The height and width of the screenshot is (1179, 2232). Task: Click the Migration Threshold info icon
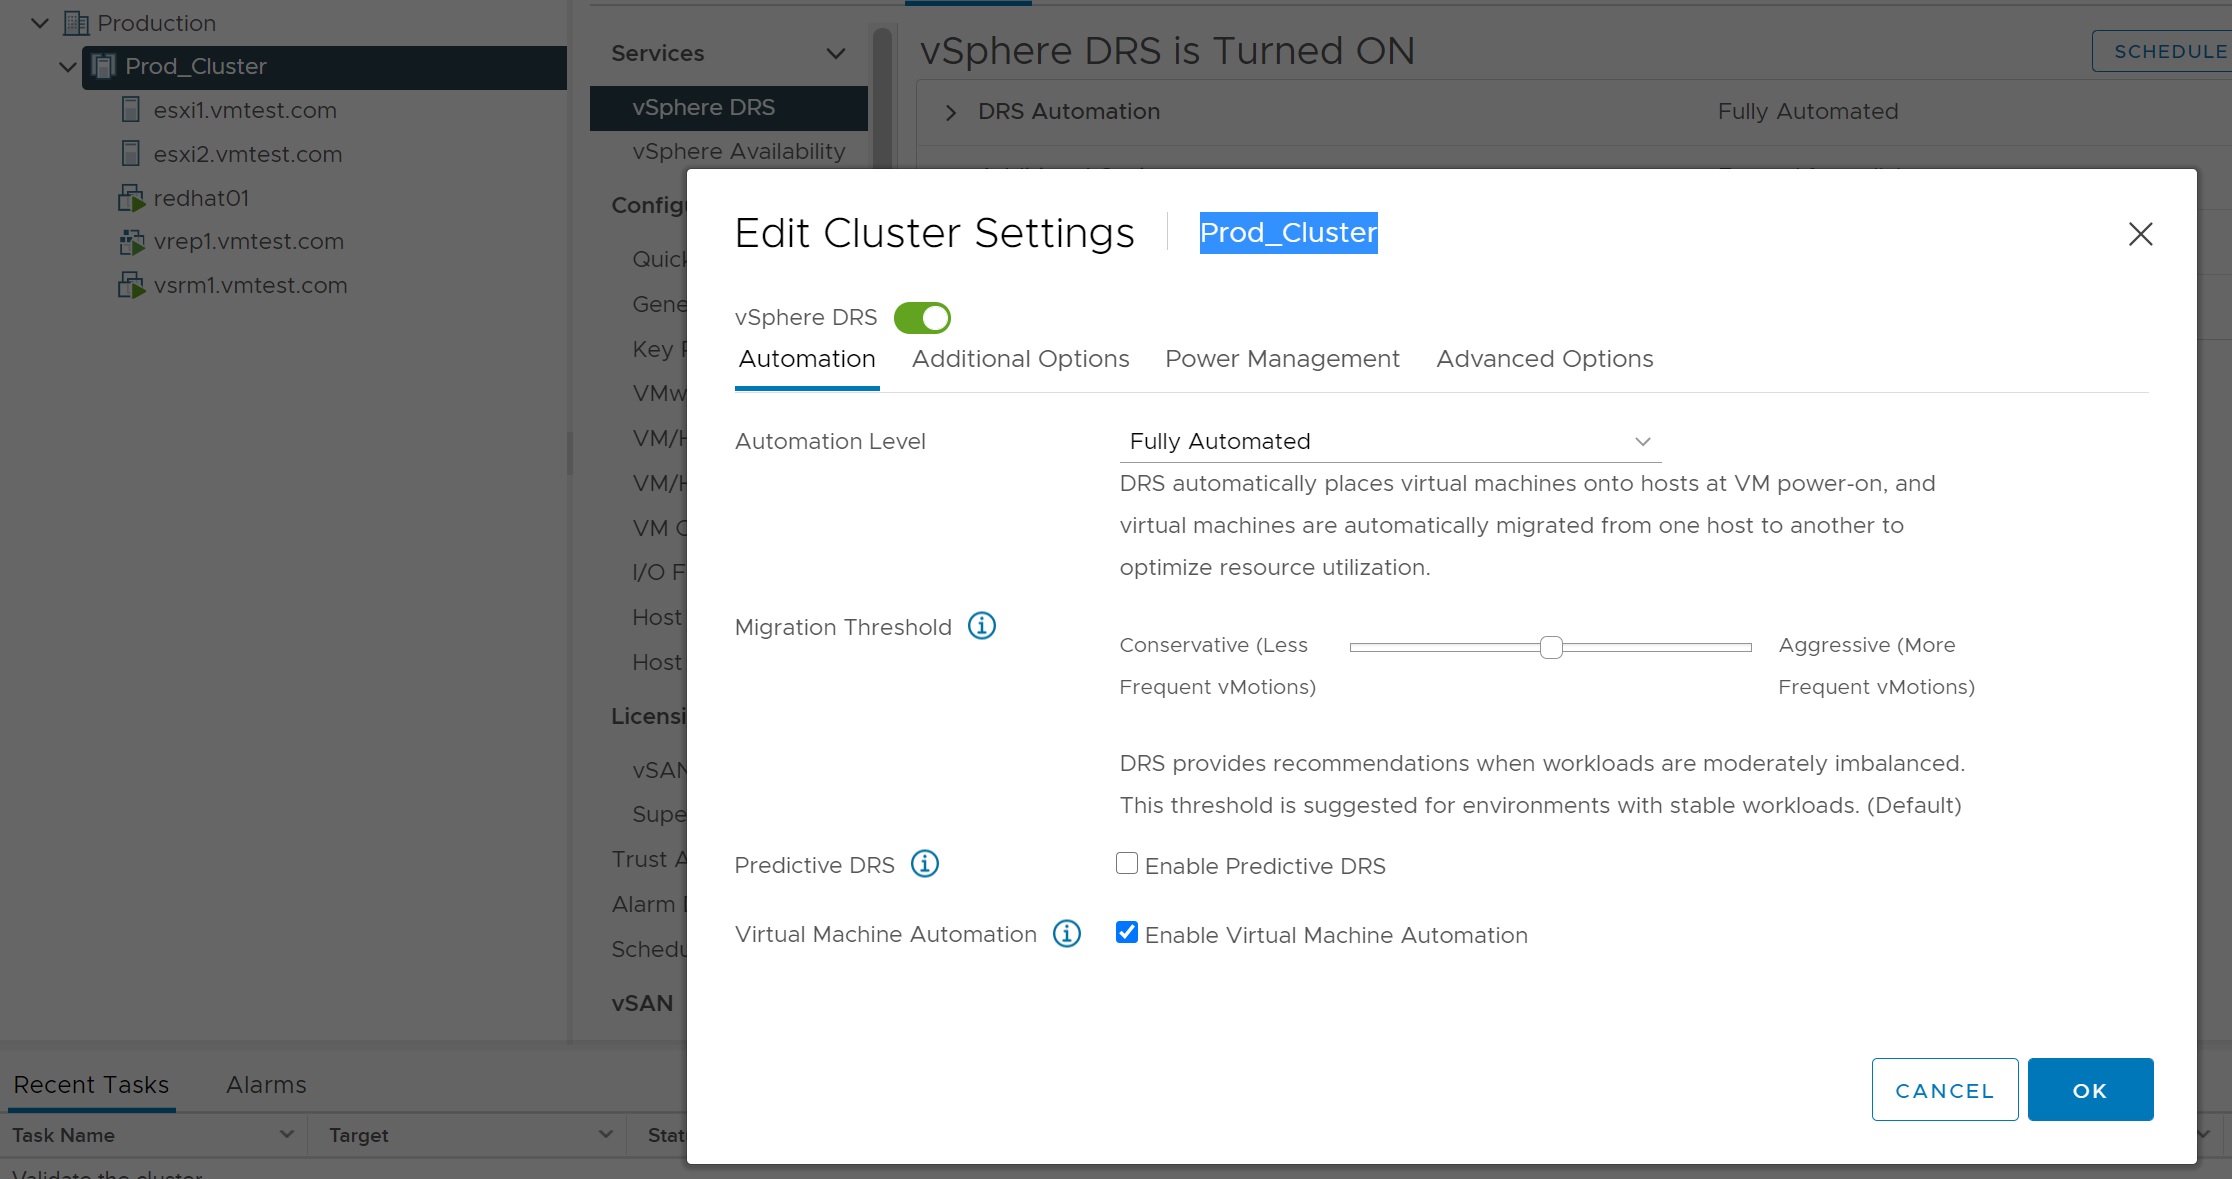pyautogui.click(x=981, y=626)
